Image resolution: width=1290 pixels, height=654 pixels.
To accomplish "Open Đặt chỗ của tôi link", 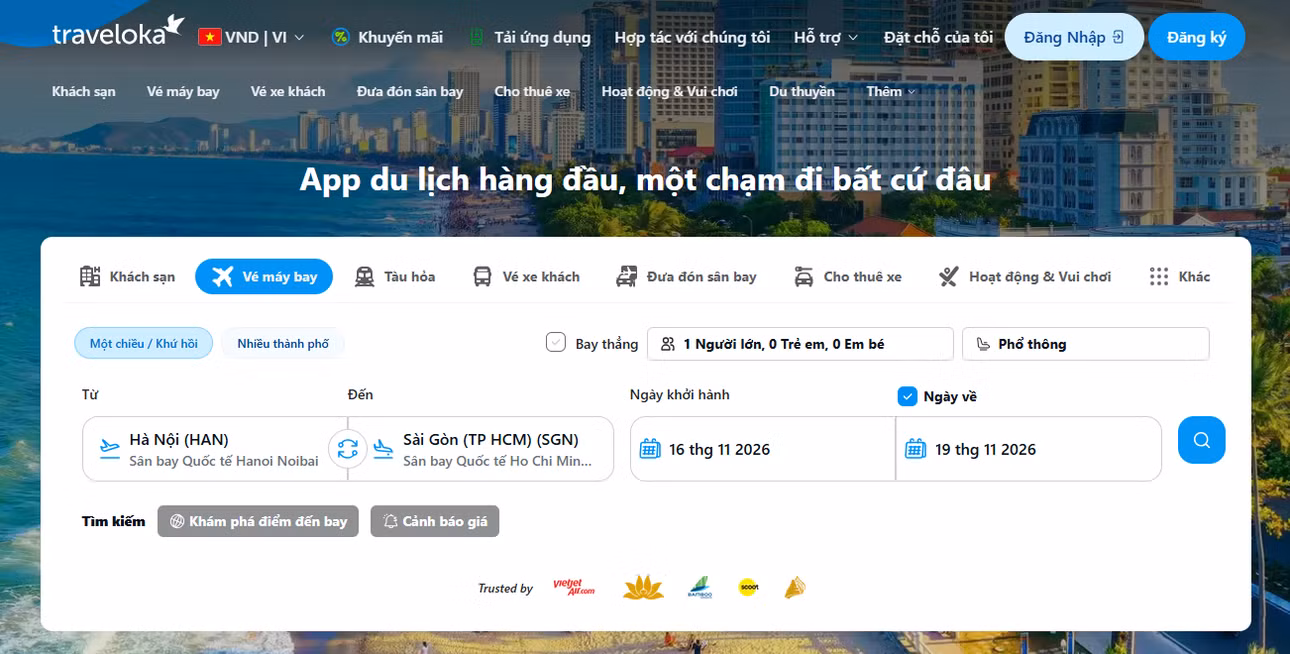I will [x=938, y=37].
